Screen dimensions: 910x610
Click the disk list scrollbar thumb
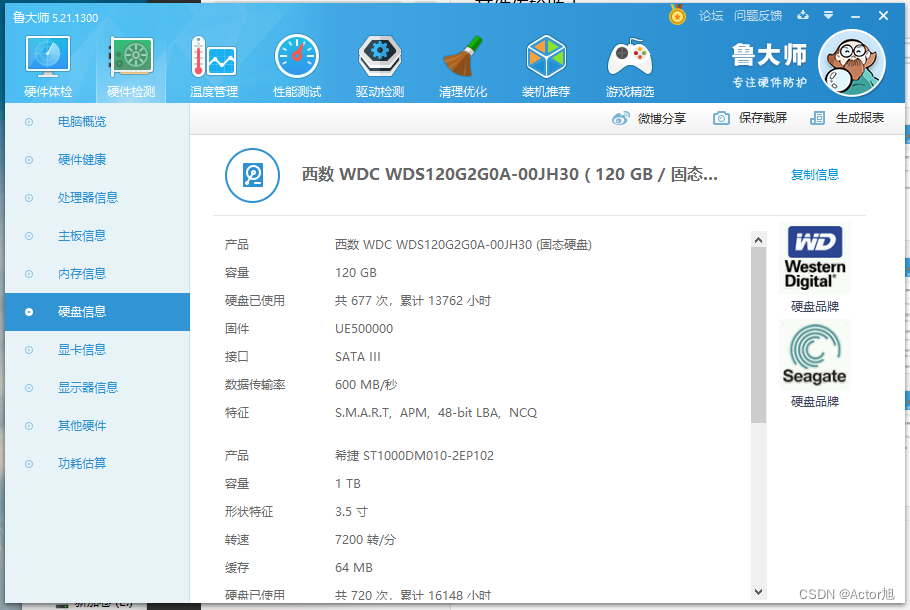coord(758,335)
